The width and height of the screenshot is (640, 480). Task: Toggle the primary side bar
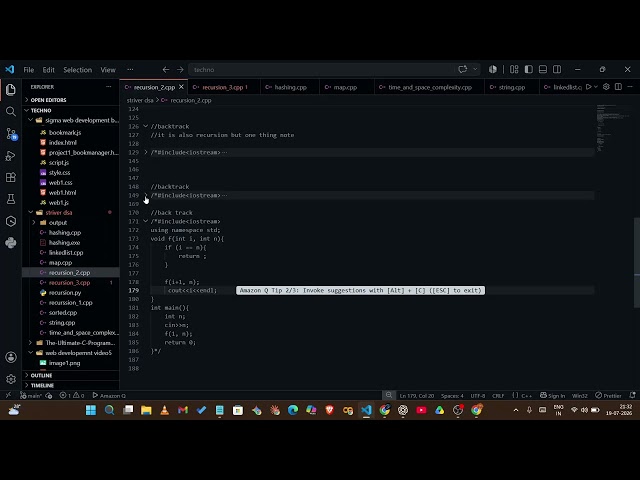[529, 69]
